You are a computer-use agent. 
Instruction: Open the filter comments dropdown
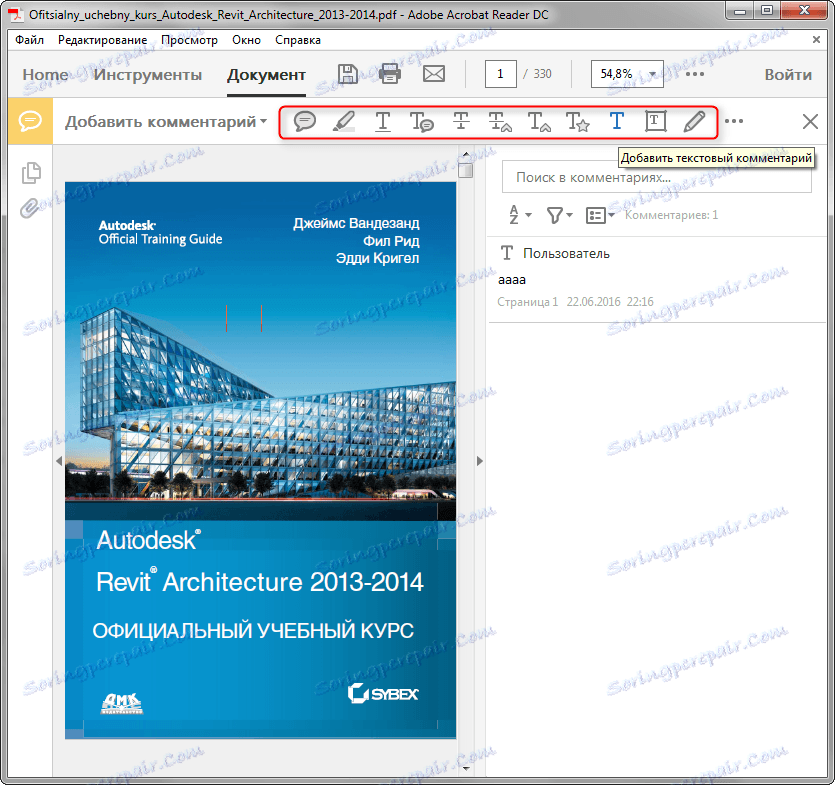pyautogui.click(x=559, y=215)
